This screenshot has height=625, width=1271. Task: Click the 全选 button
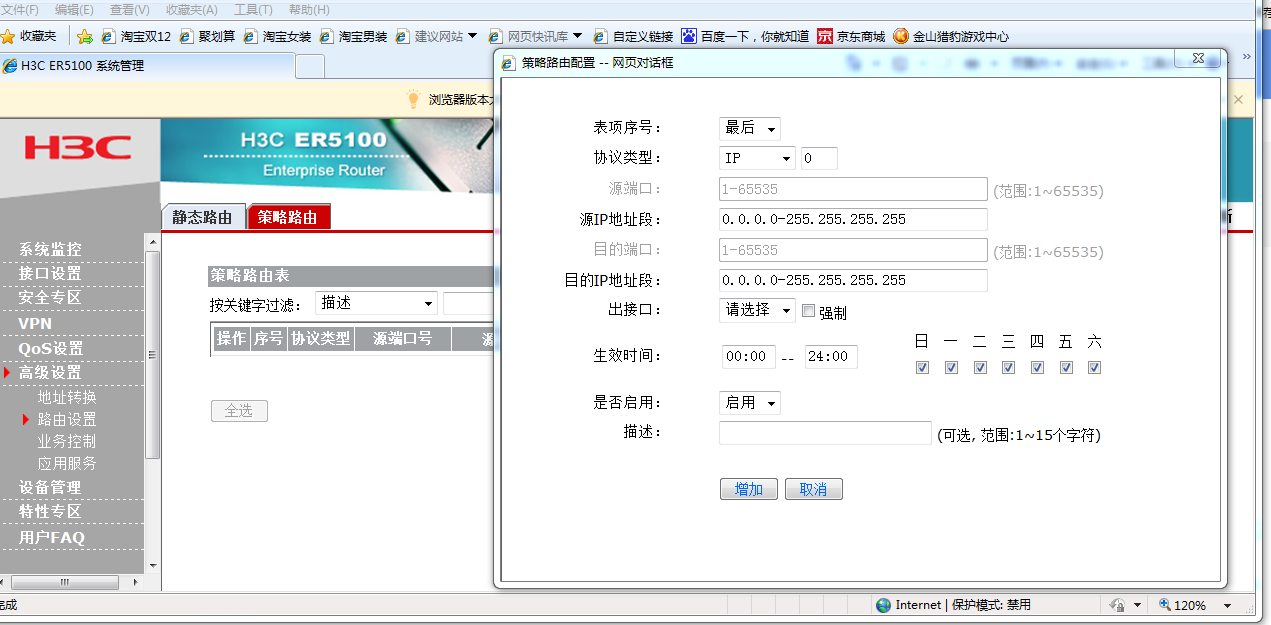click(239, 411)
